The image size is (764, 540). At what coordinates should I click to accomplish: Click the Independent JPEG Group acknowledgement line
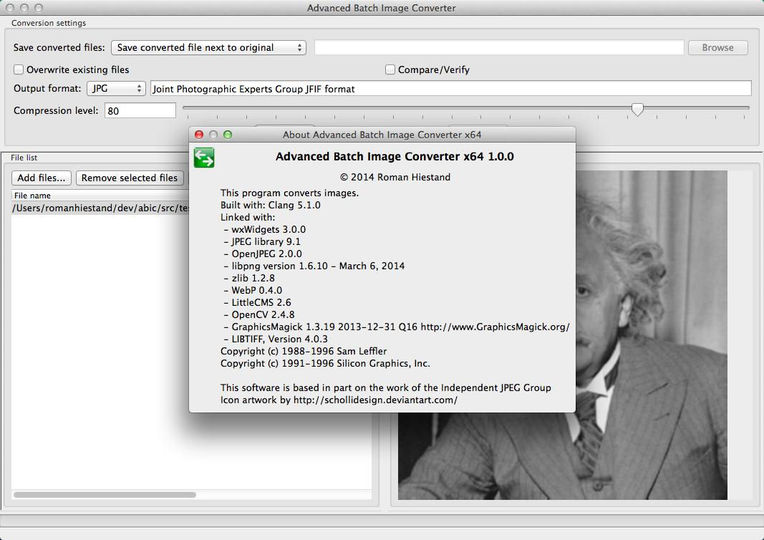click(x=385, y=388)
